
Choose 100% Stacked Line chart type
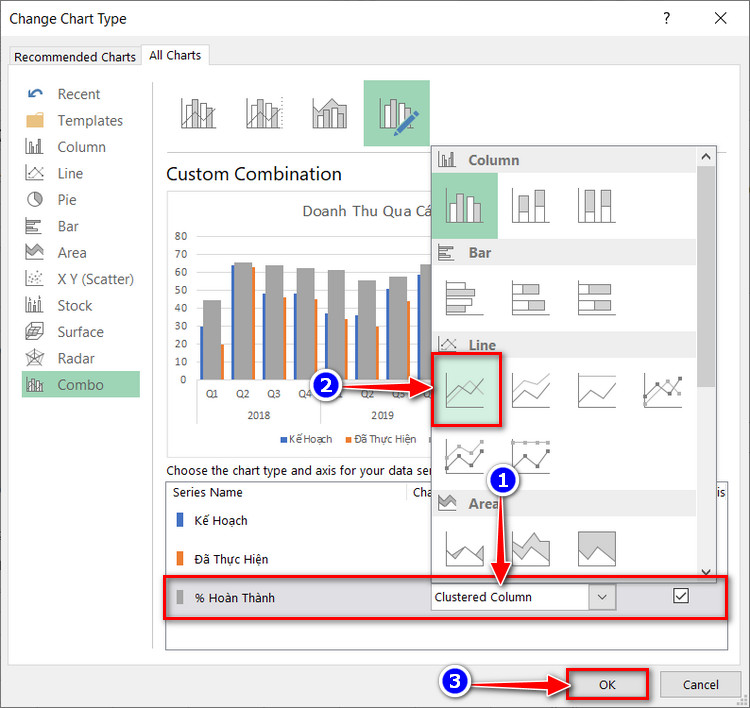coord(596,390)
